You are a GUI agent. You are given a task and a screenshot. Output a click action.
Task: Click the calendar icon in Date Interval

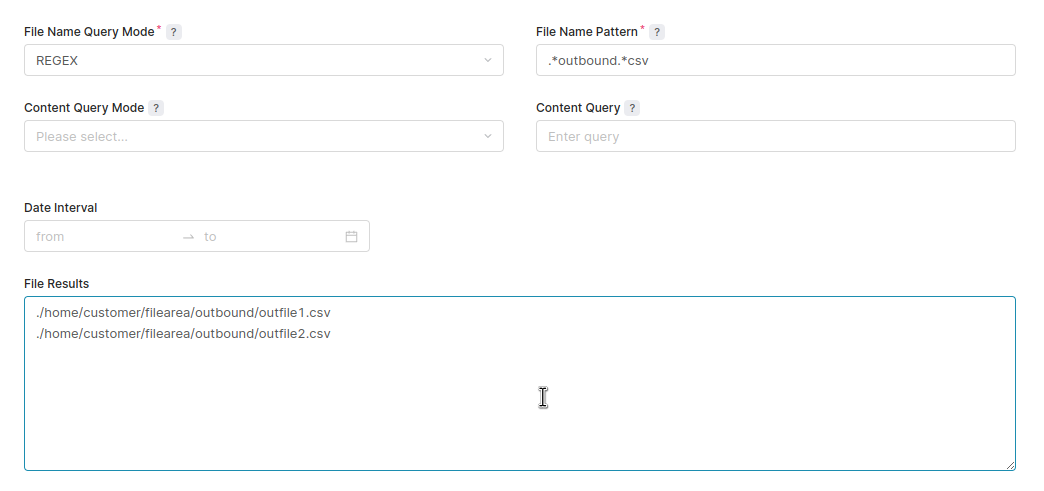[x=351, y=237]
